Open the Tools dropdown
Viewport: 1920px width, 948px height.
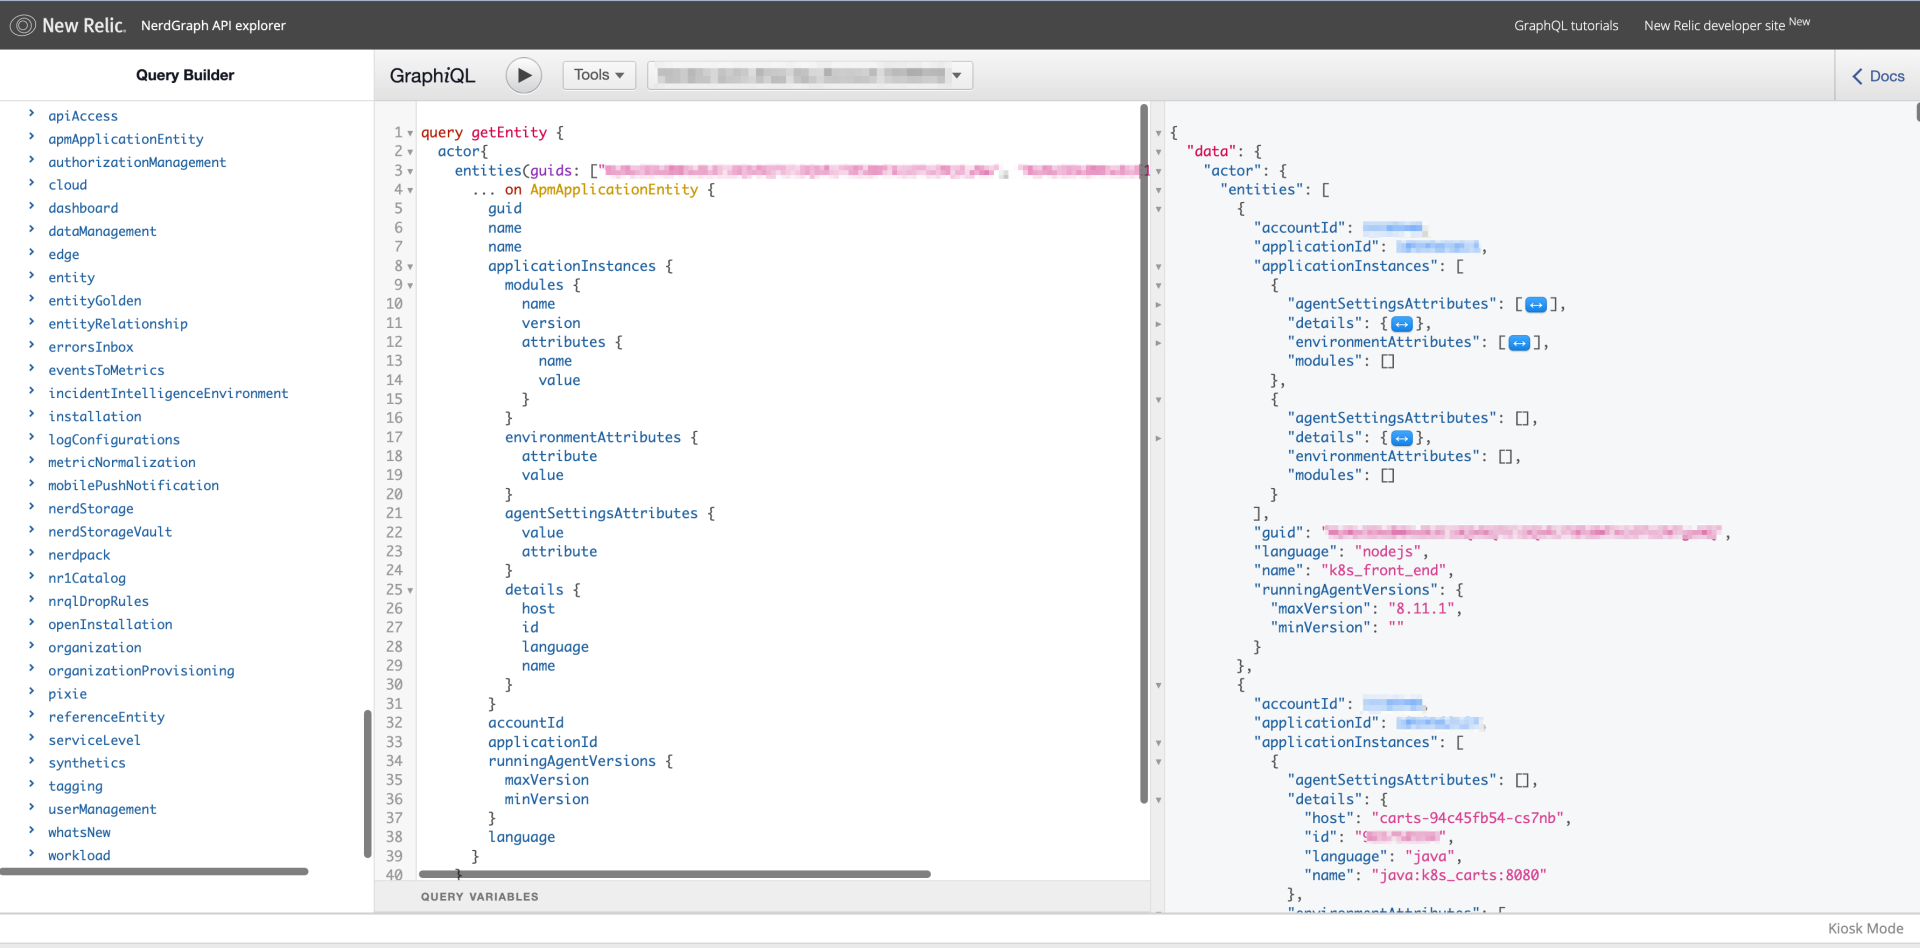click(598, 75)
